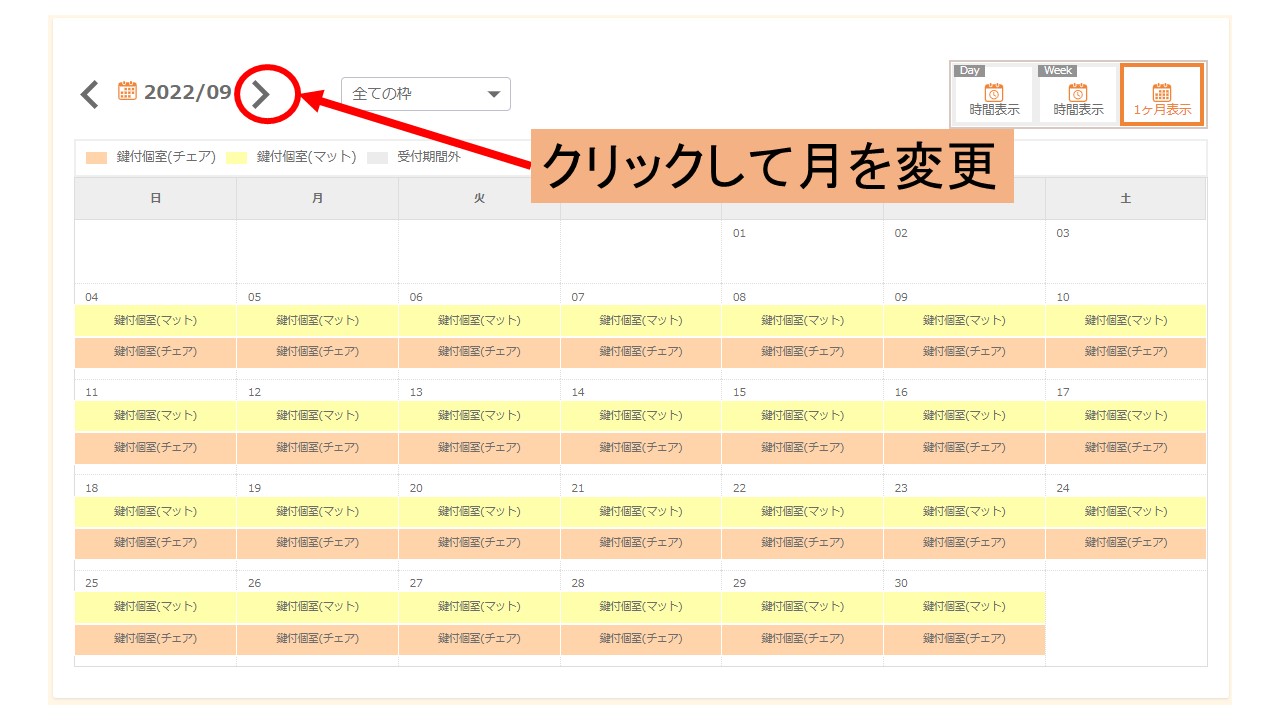
Task: Select the 1ヶ月表示 month view
Action: pos(1162,95)
